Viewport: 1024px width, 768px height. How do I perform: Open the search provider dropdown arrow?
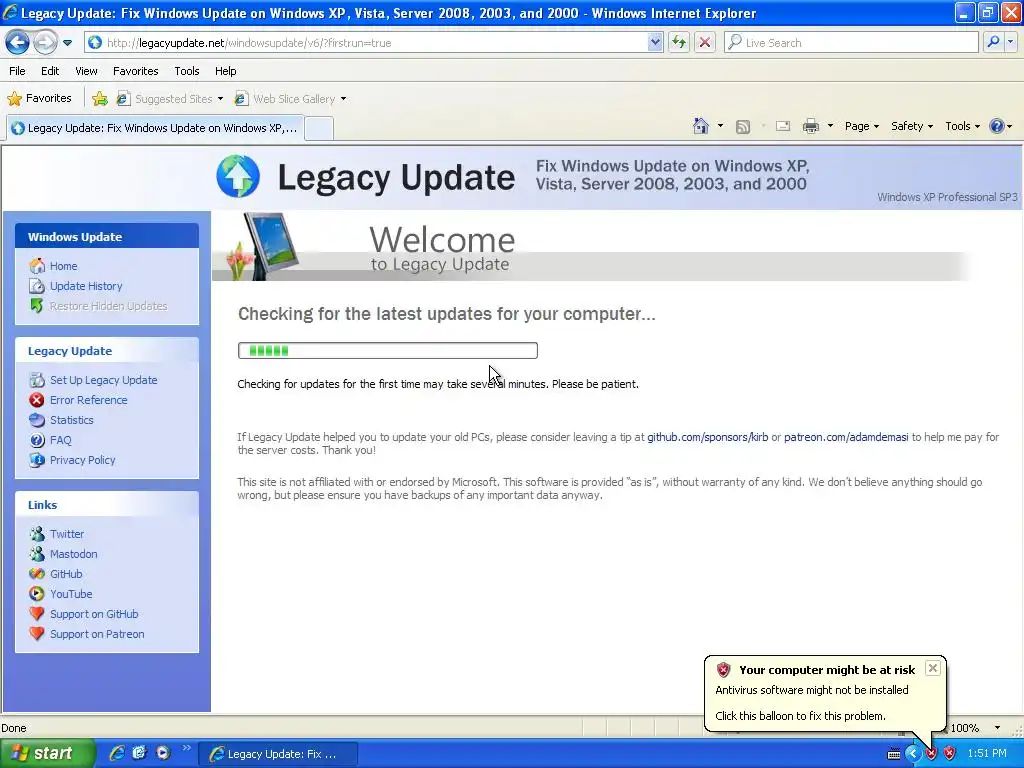tap(1010, 42)
